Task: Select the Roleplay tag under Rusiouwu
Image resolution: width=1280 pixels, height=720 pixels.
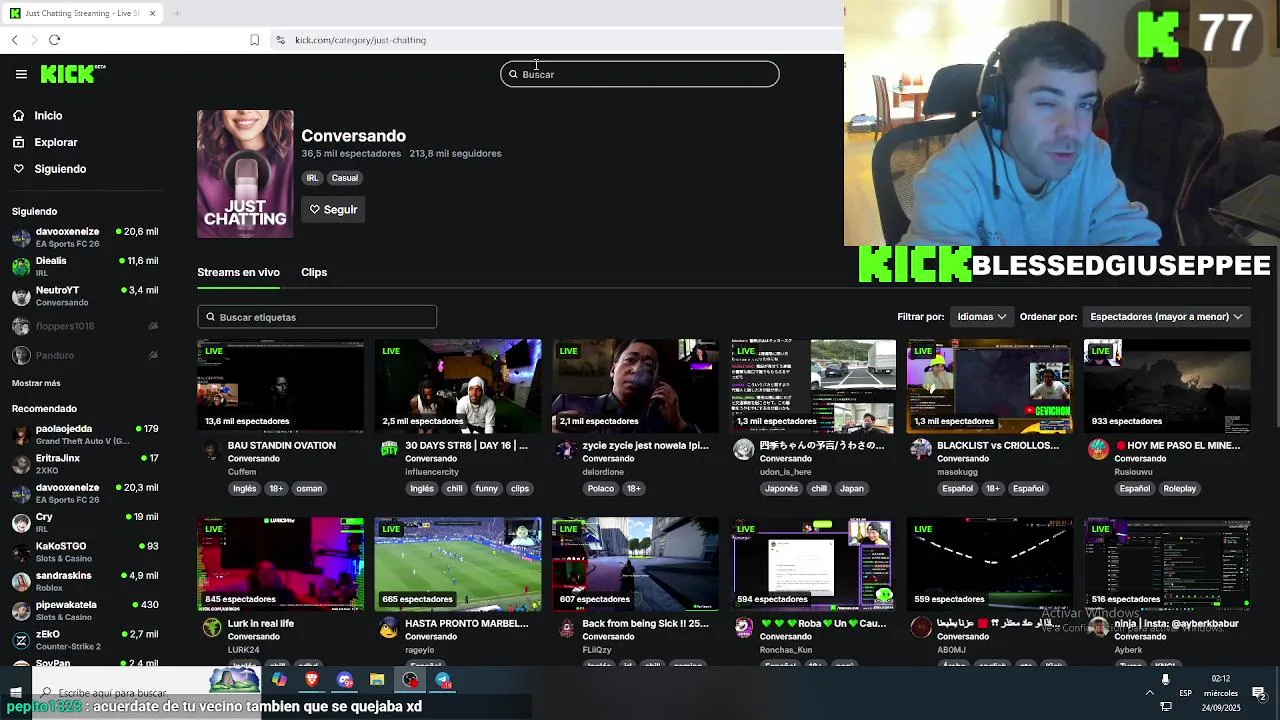Action: pyautogui.click(x=1180, y=489)
